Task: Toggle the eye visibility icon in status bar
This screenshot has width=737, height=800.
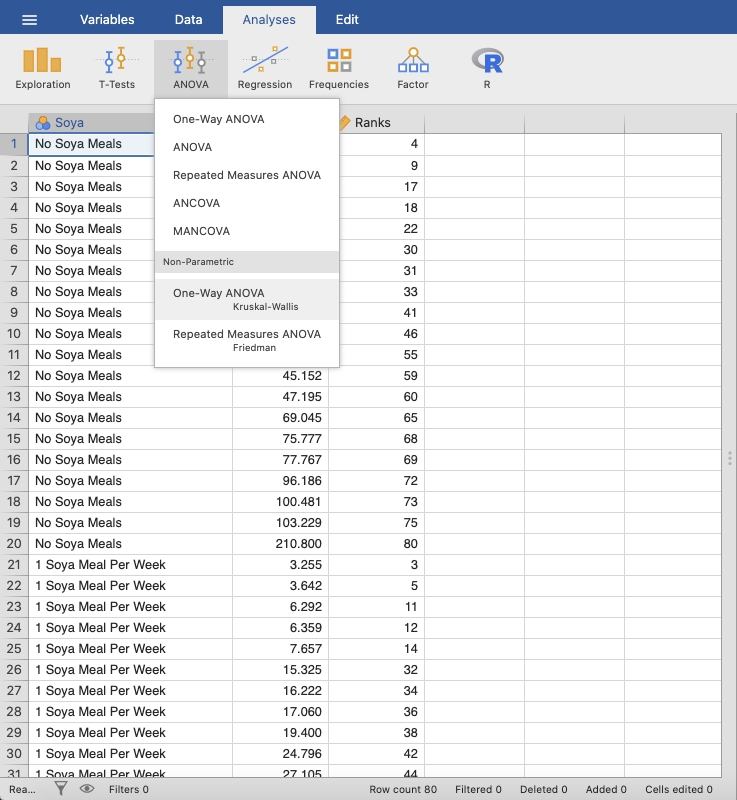Action: click(87, 789)
